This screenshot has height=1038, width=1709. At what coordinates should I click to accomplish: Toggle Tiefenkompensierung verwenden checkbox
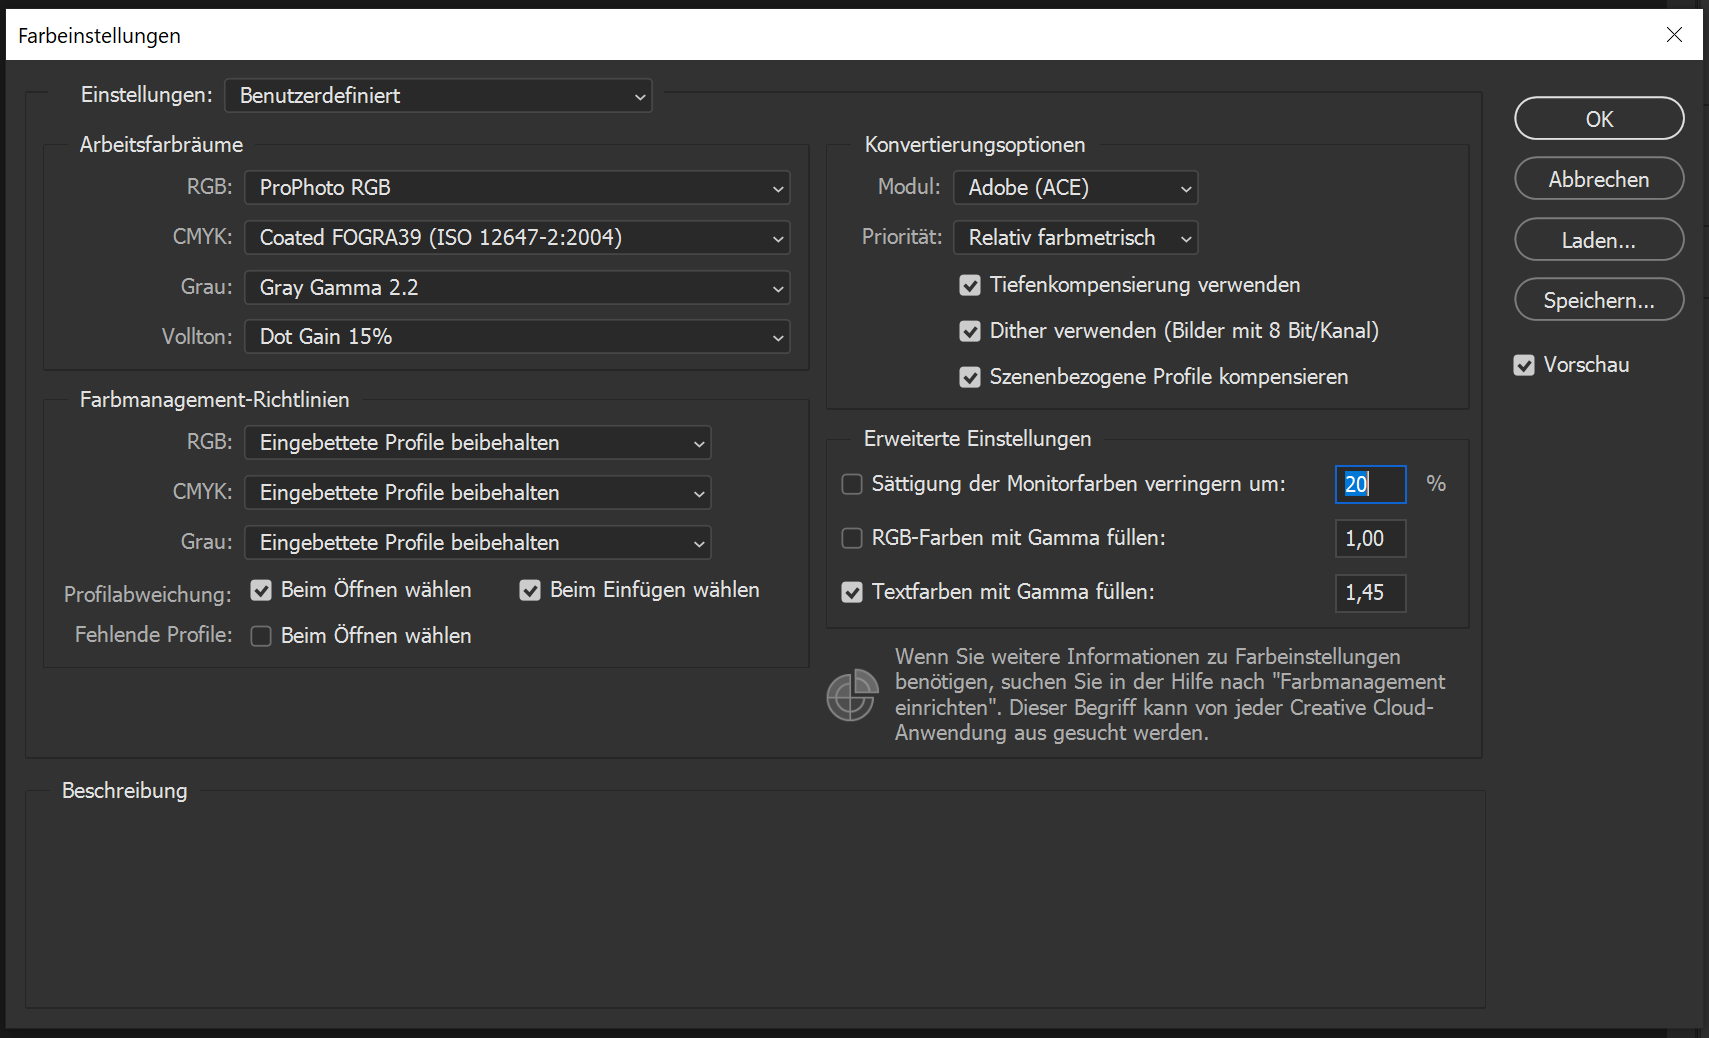[970, 286]
